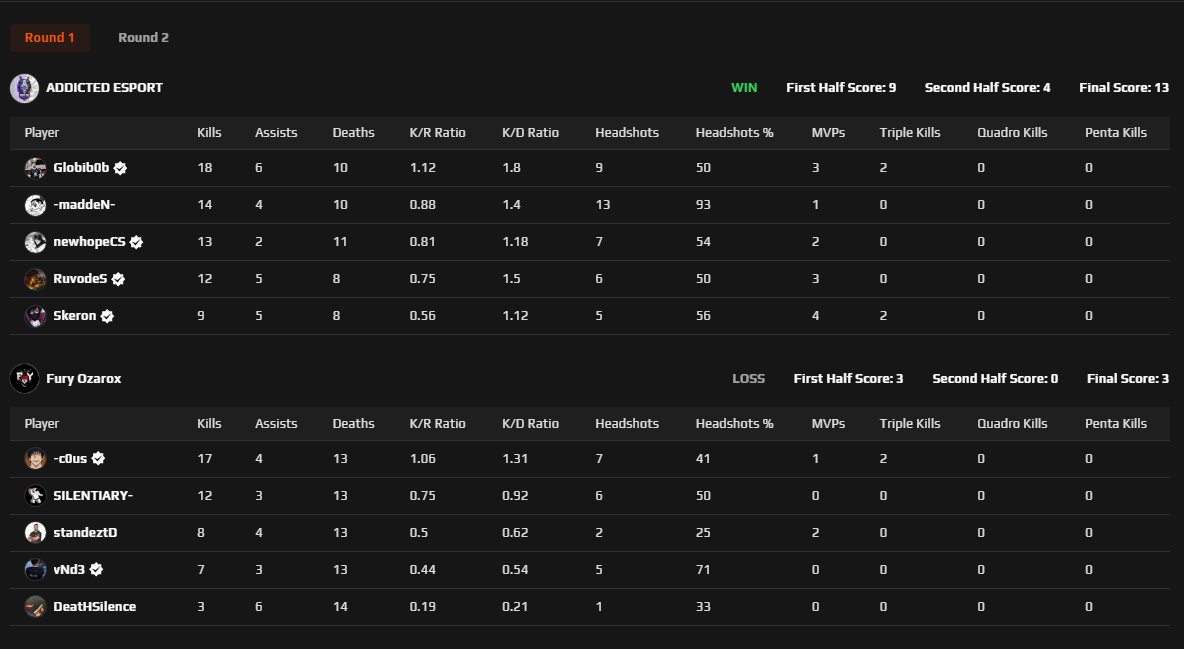Click K/R Ratio header in Fury Ozarox table

point(438,424)
